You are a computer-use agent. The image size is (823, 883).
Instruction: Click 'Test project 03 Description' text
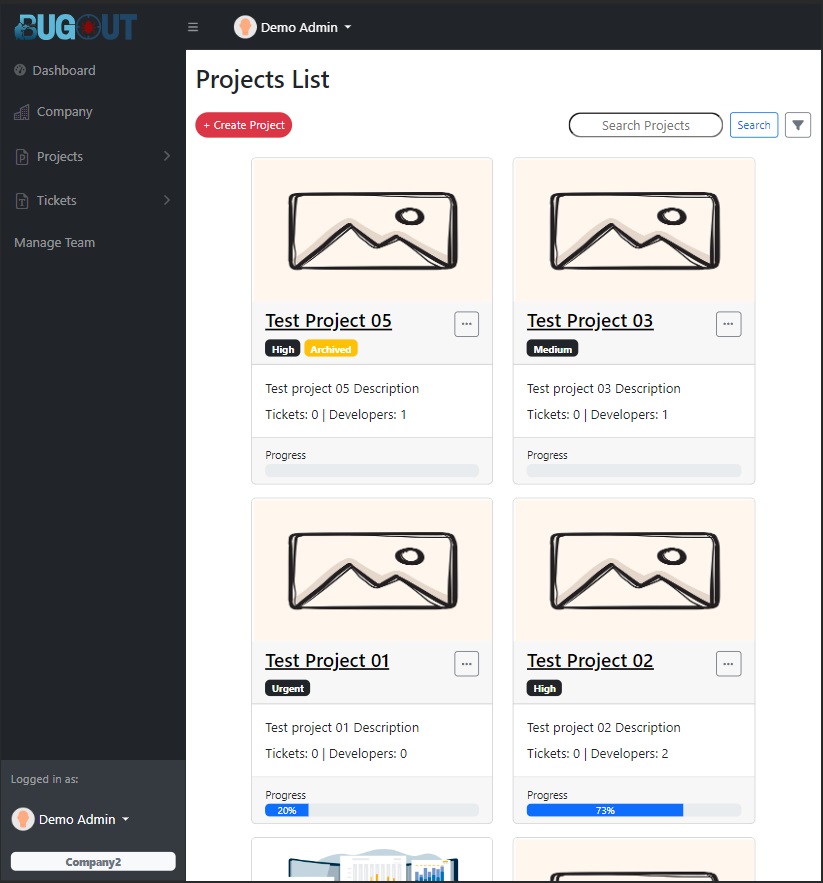pos(603,389)
